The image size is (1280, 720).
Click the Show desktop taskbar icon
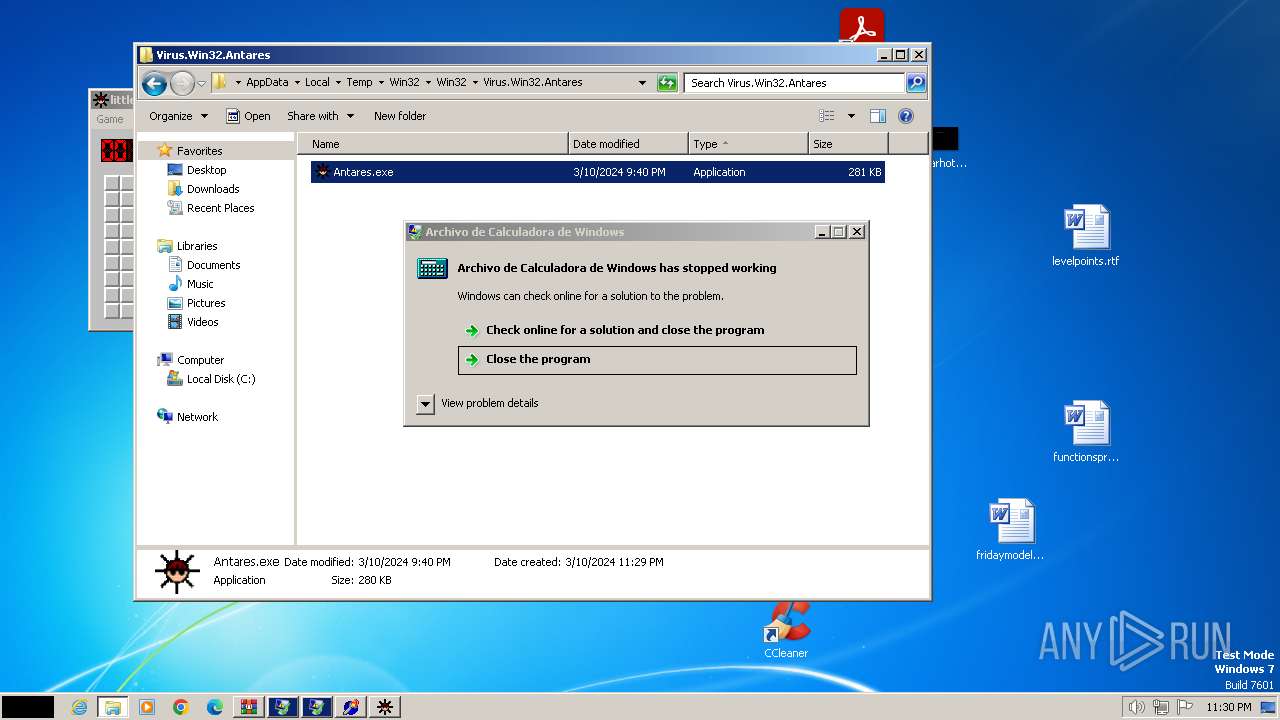point(1269,707)
